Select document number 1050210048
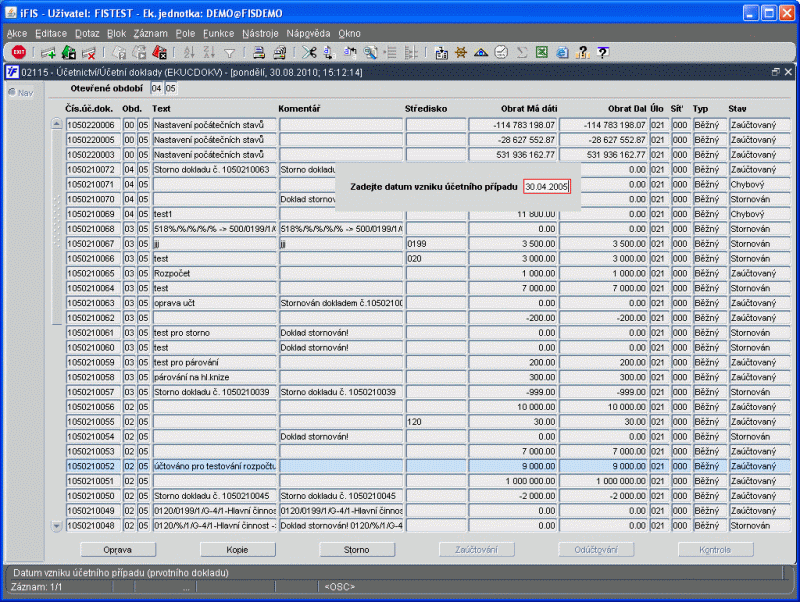 [93, 525]
